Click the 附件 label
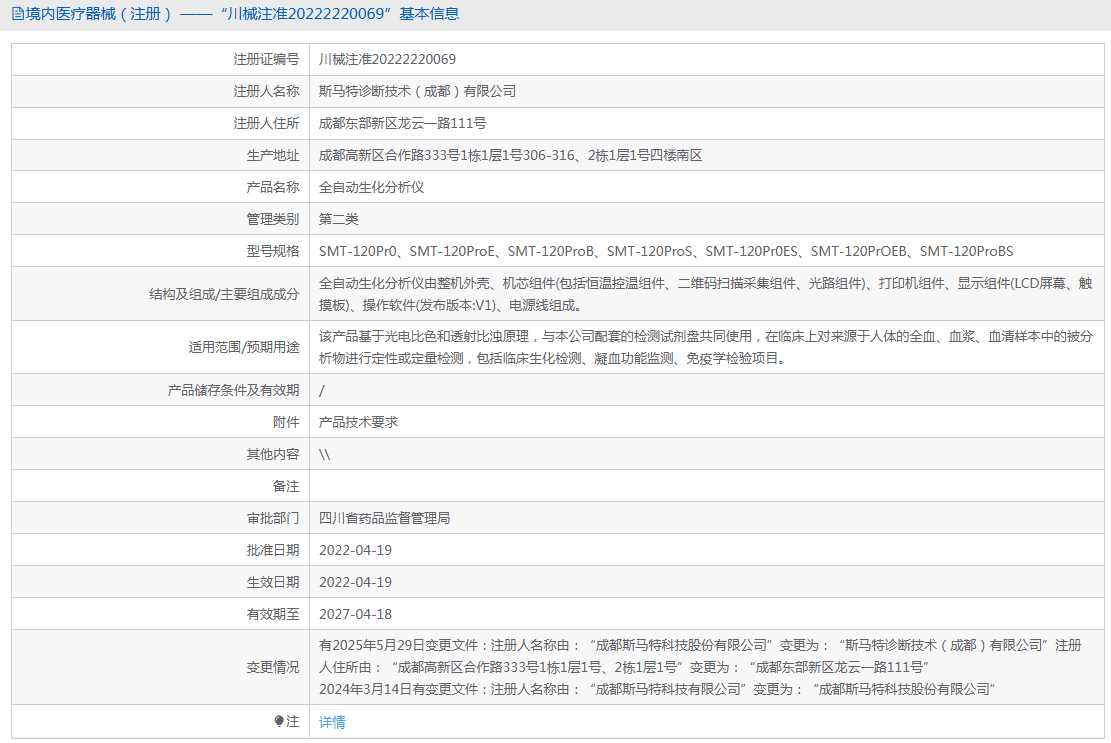 click(286, 422)
